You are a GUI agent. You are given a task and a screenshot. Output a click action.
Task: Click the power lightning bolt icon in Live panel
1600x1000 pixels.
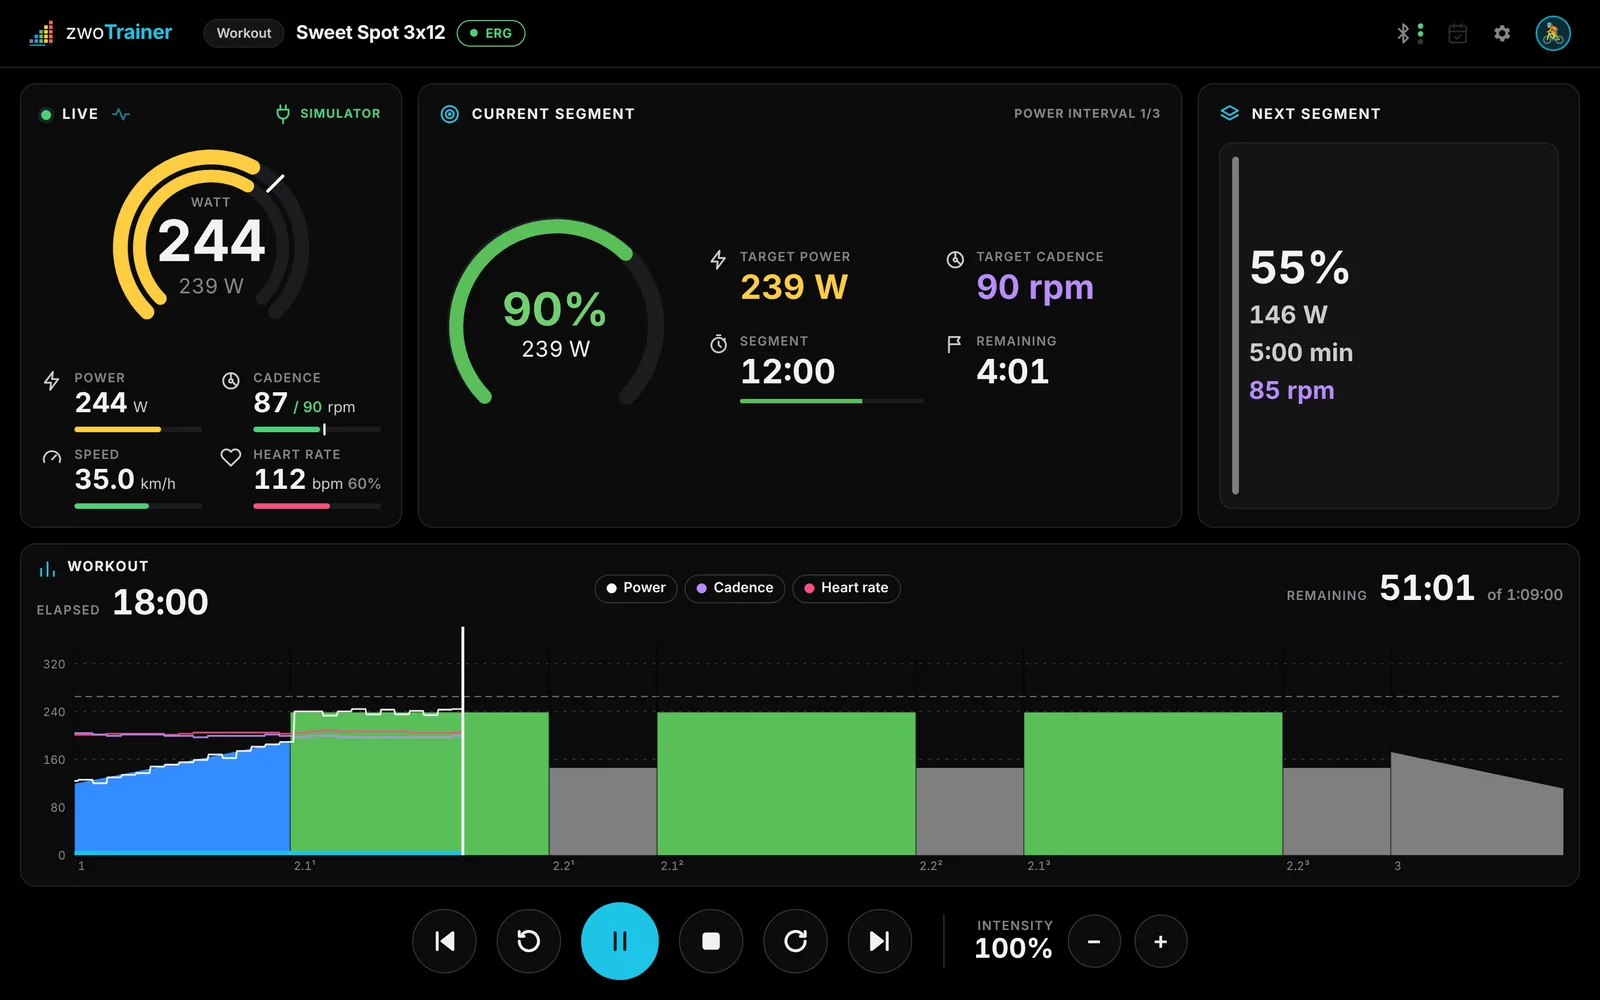(52, 381)
